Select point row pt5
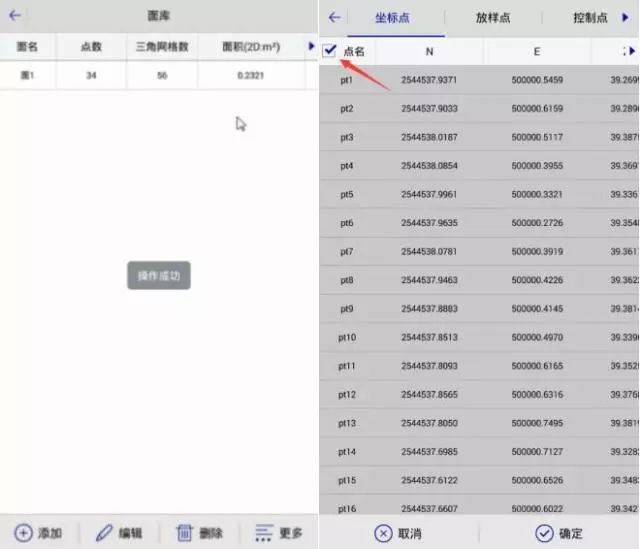The image size is (640, 549). [x=479, y=194]
